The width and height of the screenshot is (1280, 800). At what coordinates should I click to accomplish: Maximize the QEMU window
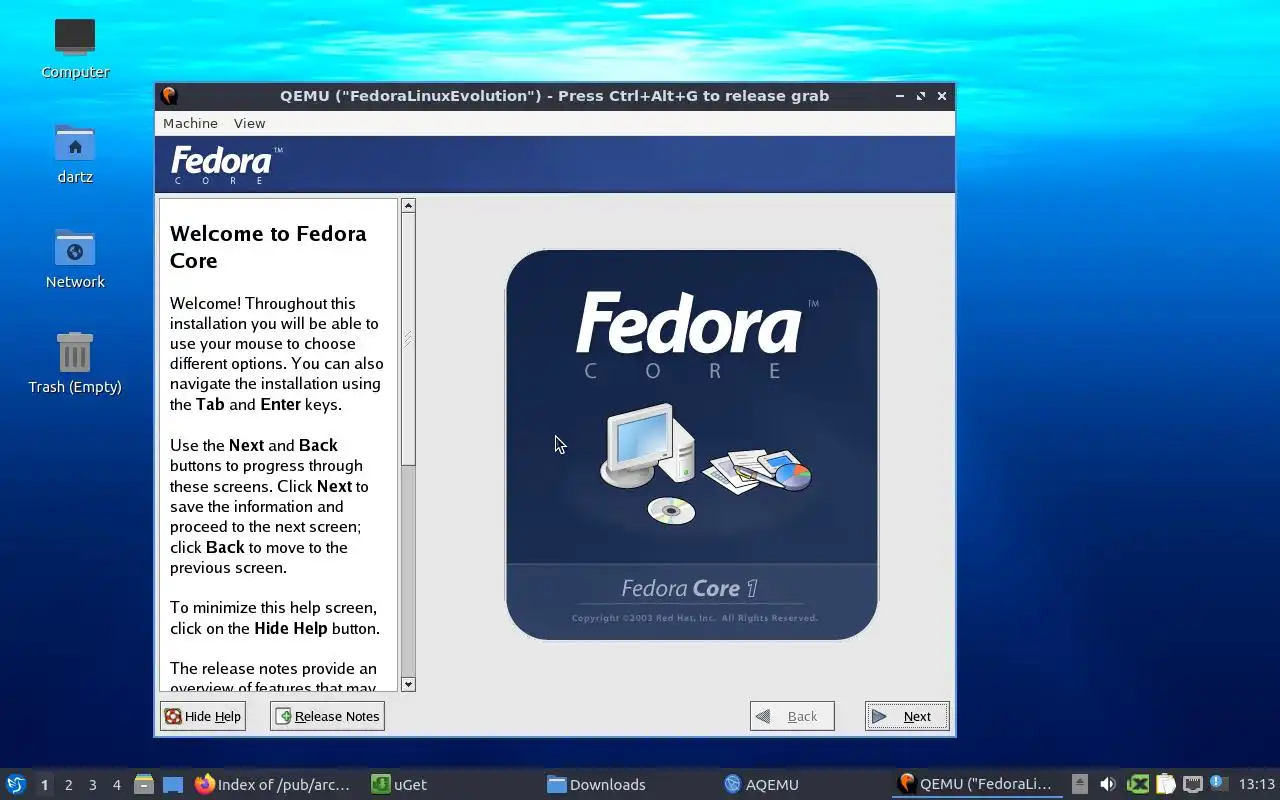(x=921, y=96)
